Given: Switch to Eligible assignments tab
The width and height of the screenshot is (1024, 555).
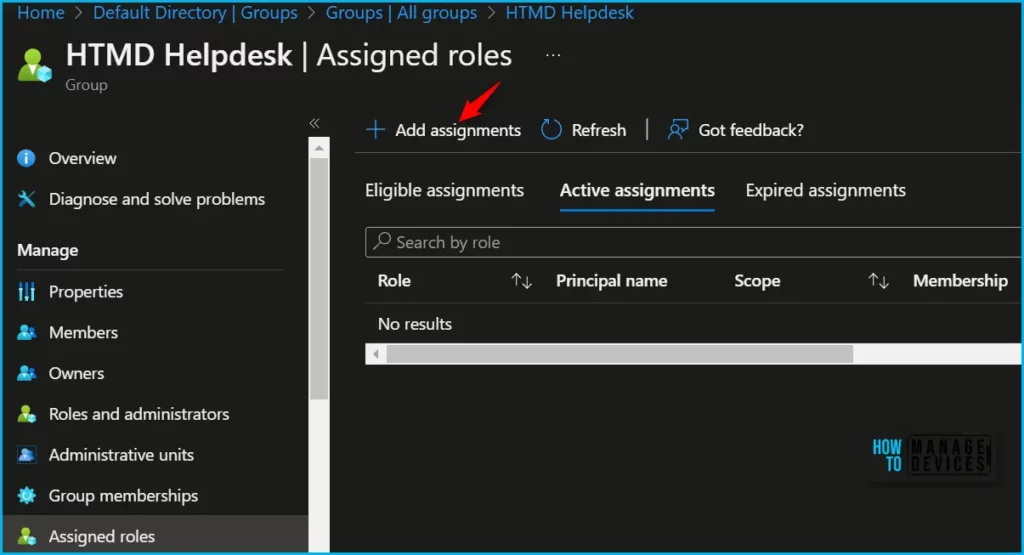Looking at the screenshot, I should [444, 190].
